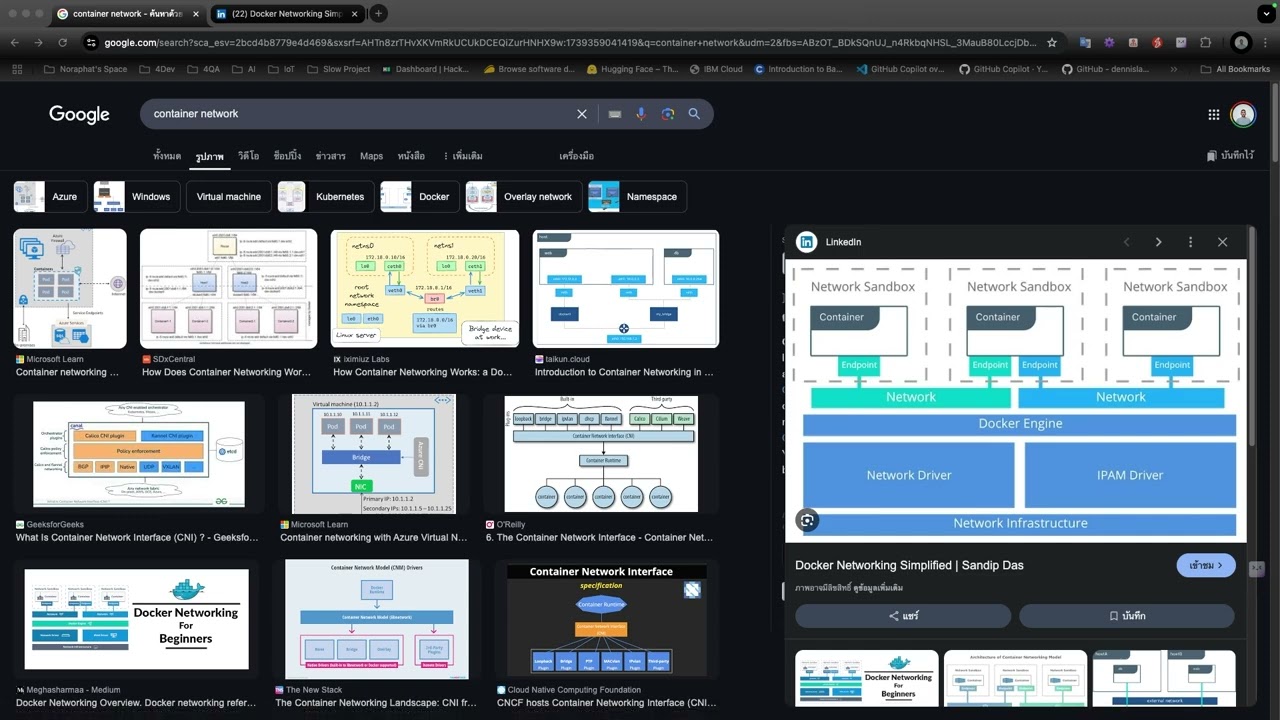Reload the page

pos(62,43)
